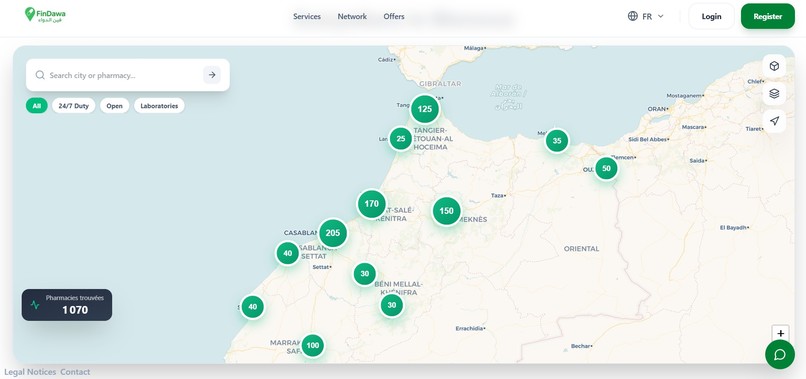Click the globe language icon
Screen dimensions: 806x379
point(633,16)
